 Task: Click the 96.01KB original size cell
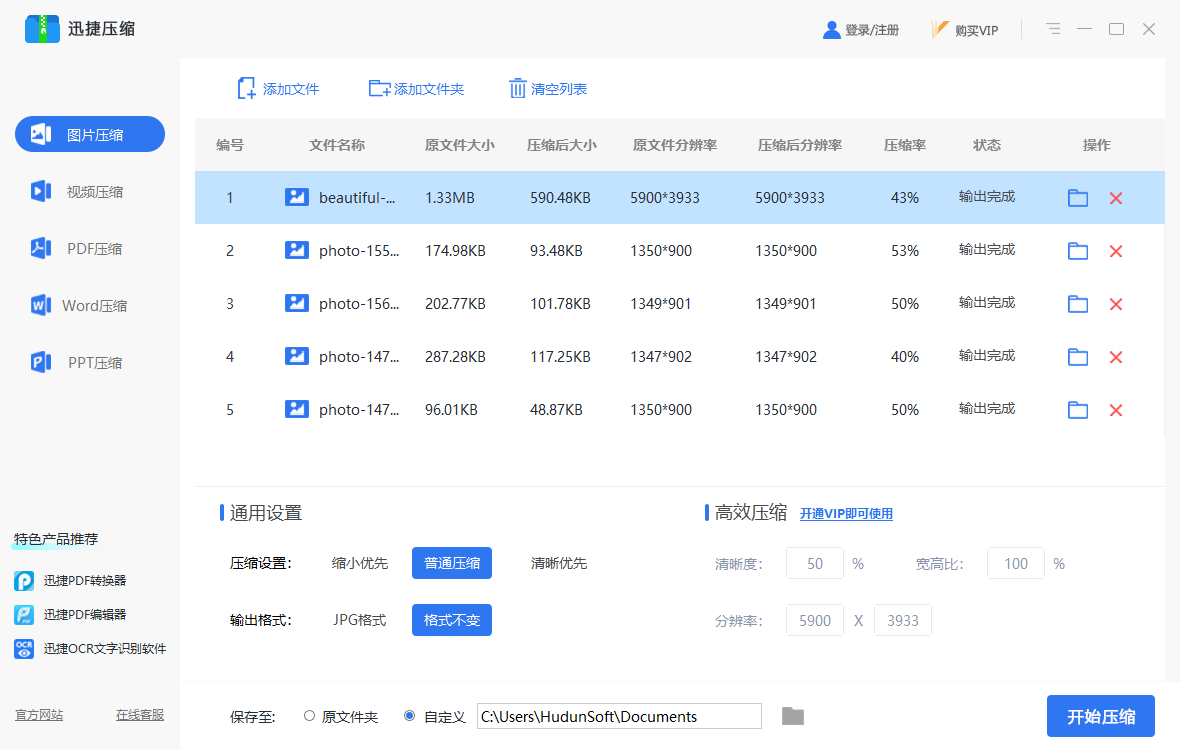coord(452,410)
